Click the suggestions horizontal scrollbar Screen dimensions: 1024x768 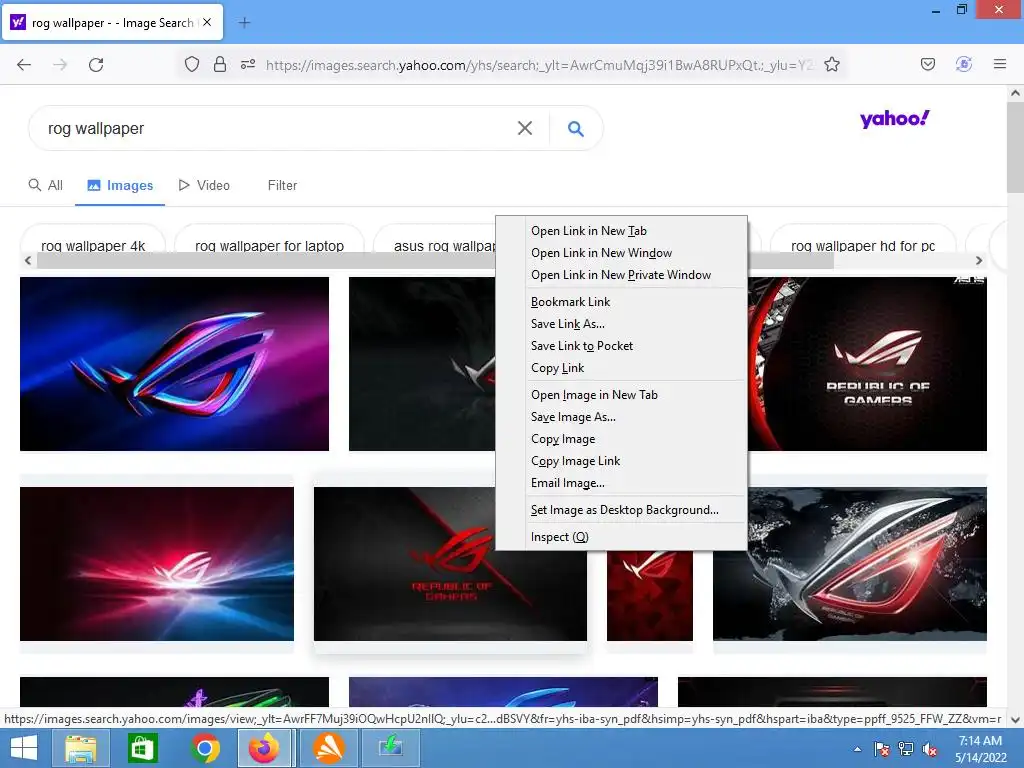435,261
